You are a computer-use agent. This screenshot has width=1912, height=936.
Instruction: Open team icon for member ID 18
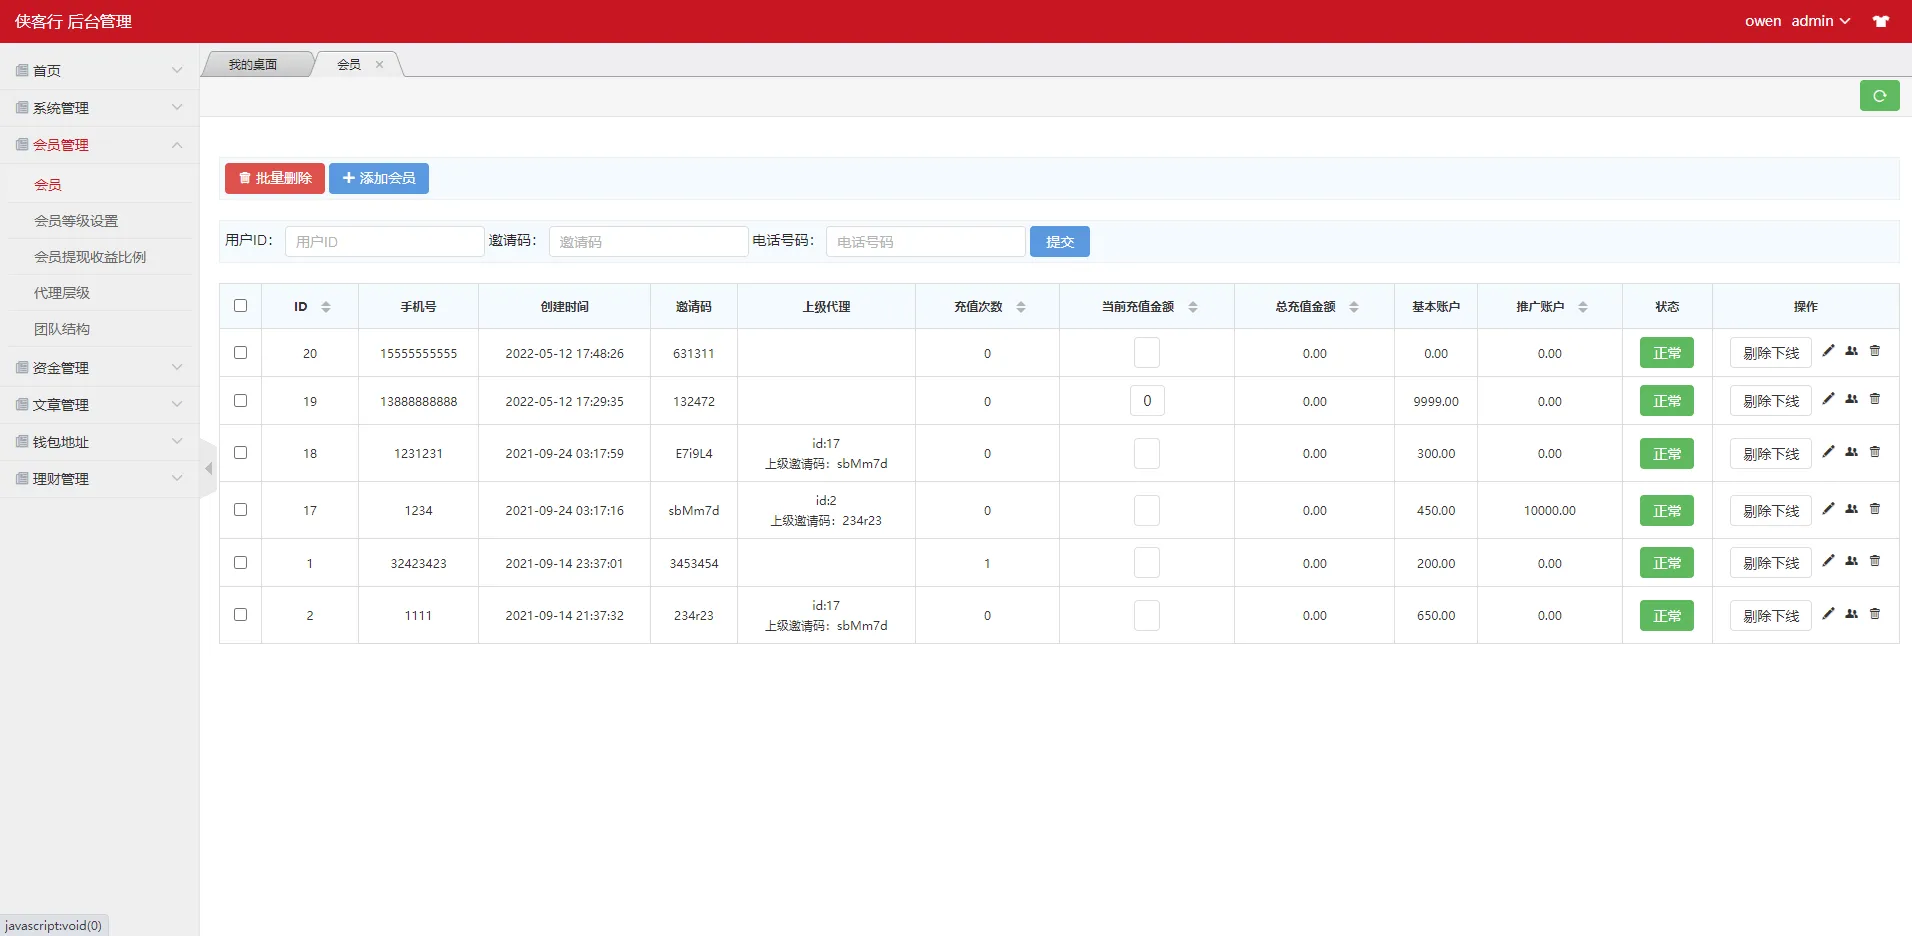coord(1852,451)
